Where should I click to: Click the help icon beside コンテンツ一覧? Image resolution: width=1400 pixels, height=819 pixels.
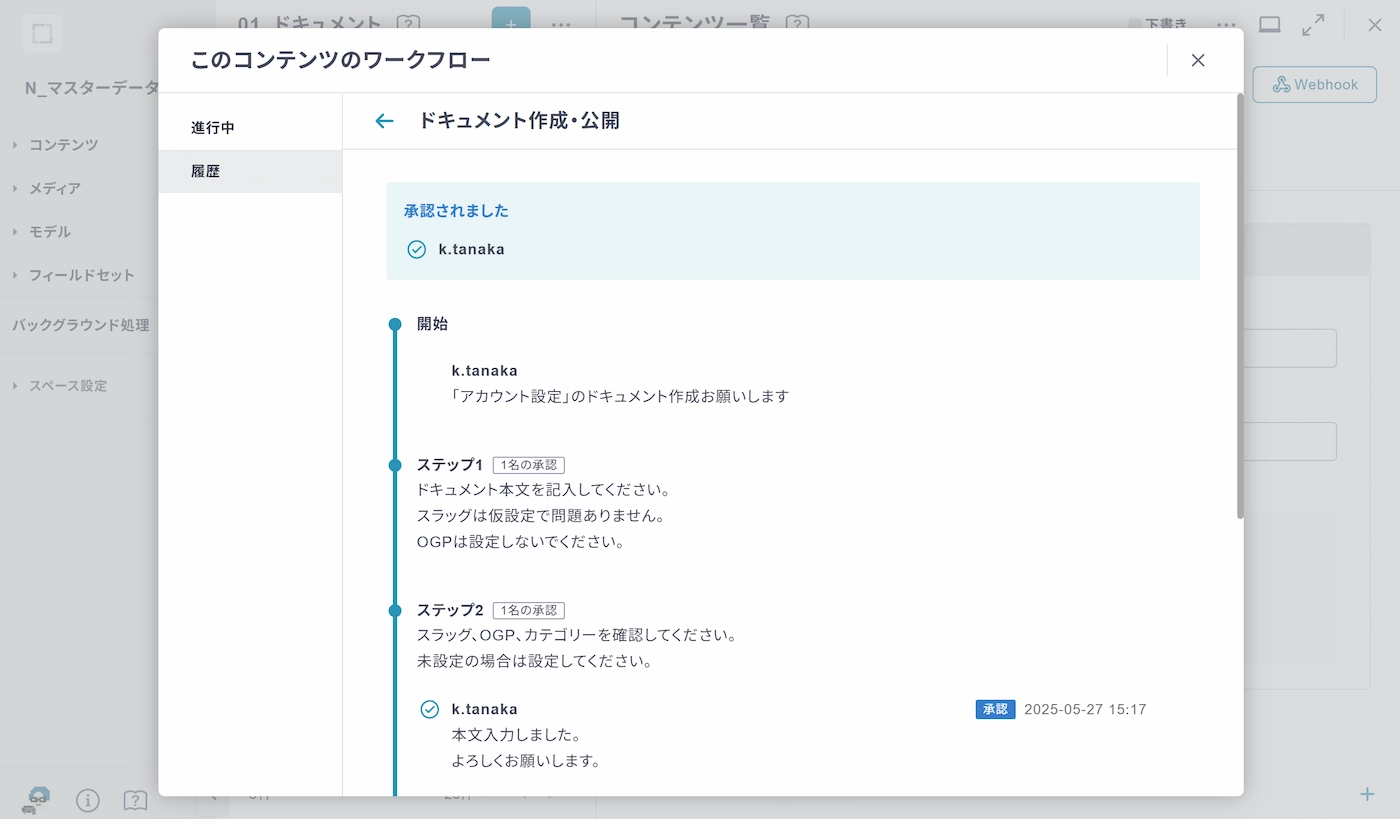[797, 23]
